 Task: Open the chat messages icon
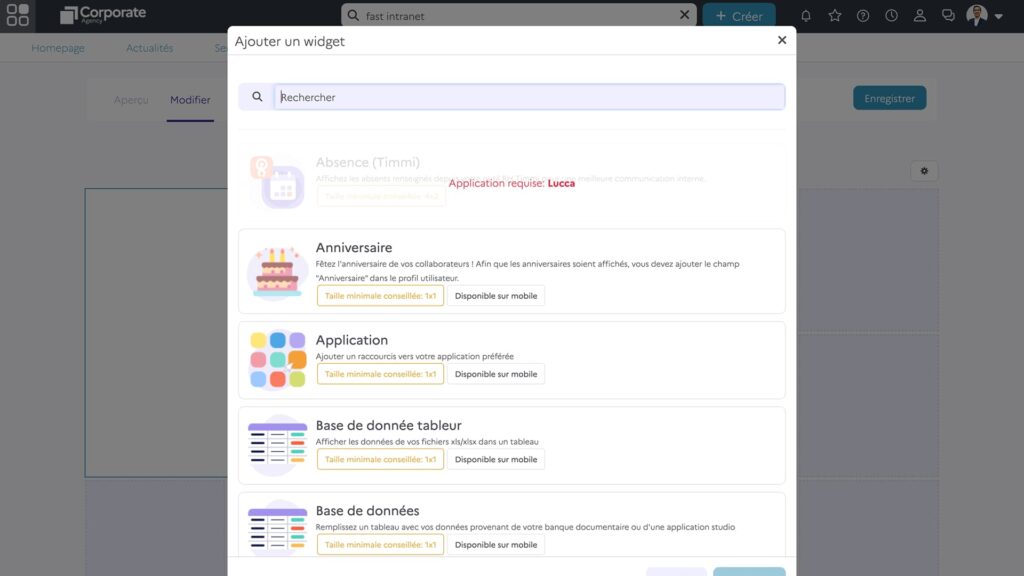948,16
